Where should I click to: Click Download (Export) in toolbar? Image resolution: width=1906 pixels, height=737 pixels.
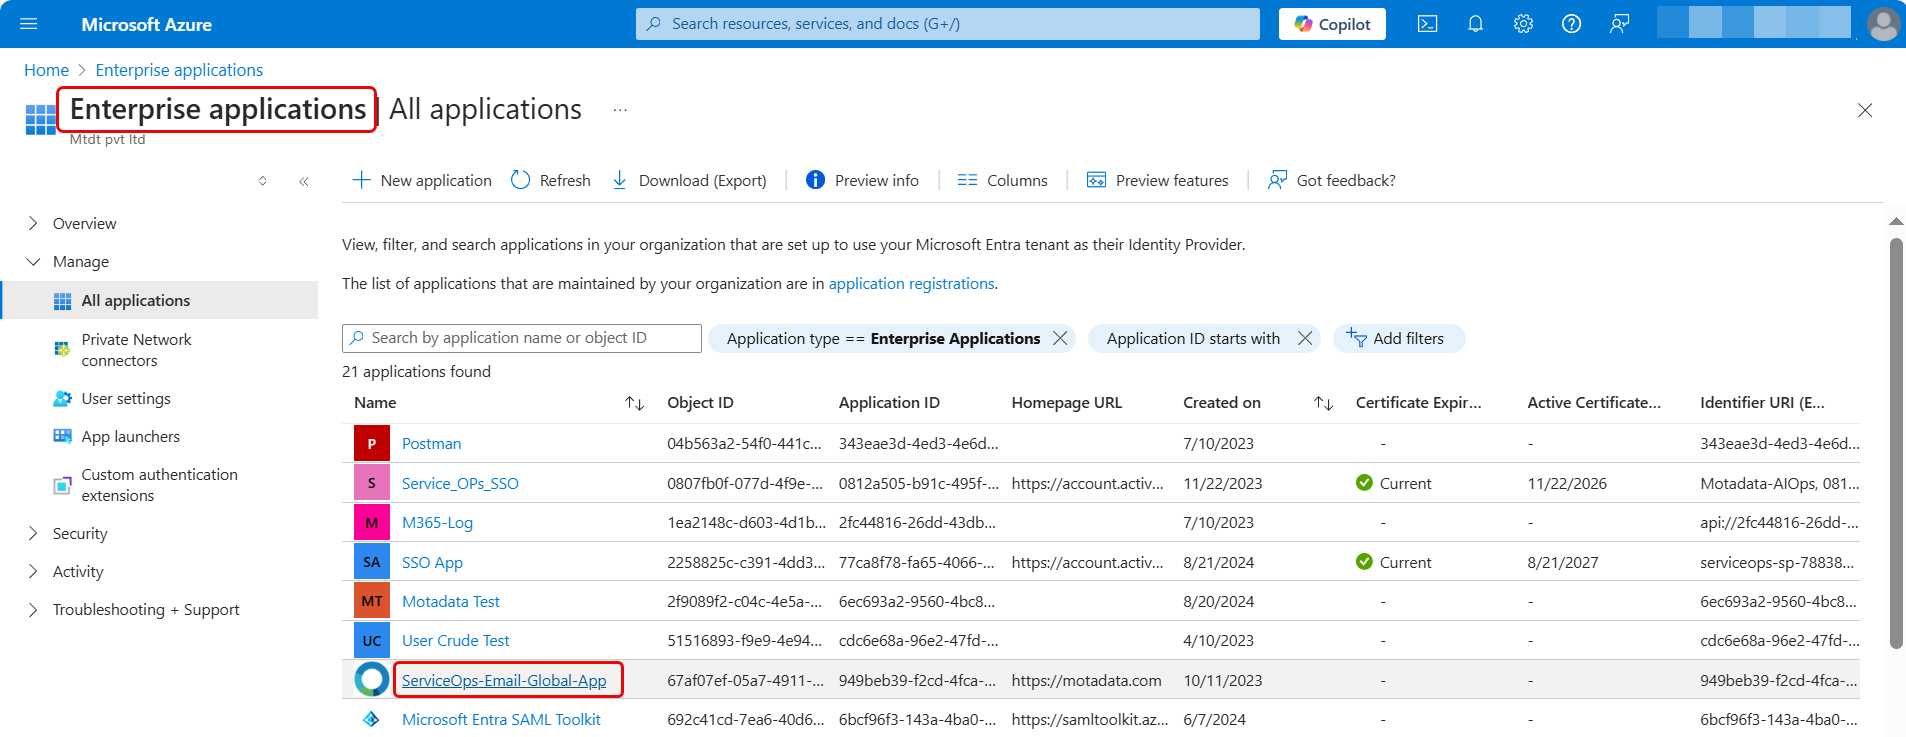pyautogui.click(x=689, y=180)
